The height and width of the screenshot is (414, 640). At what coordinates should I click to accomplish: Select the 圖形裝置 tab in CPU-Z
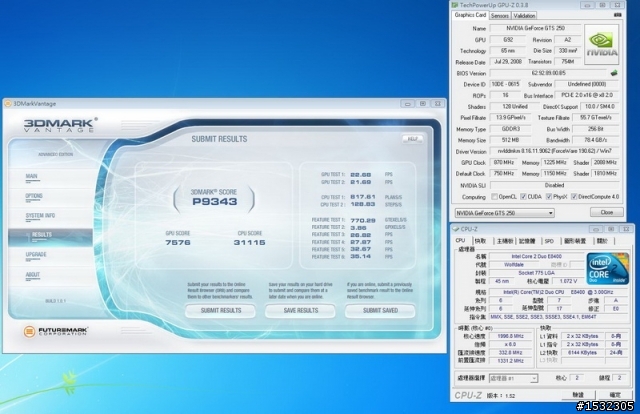pyautogui.click(x=575, y=241)
